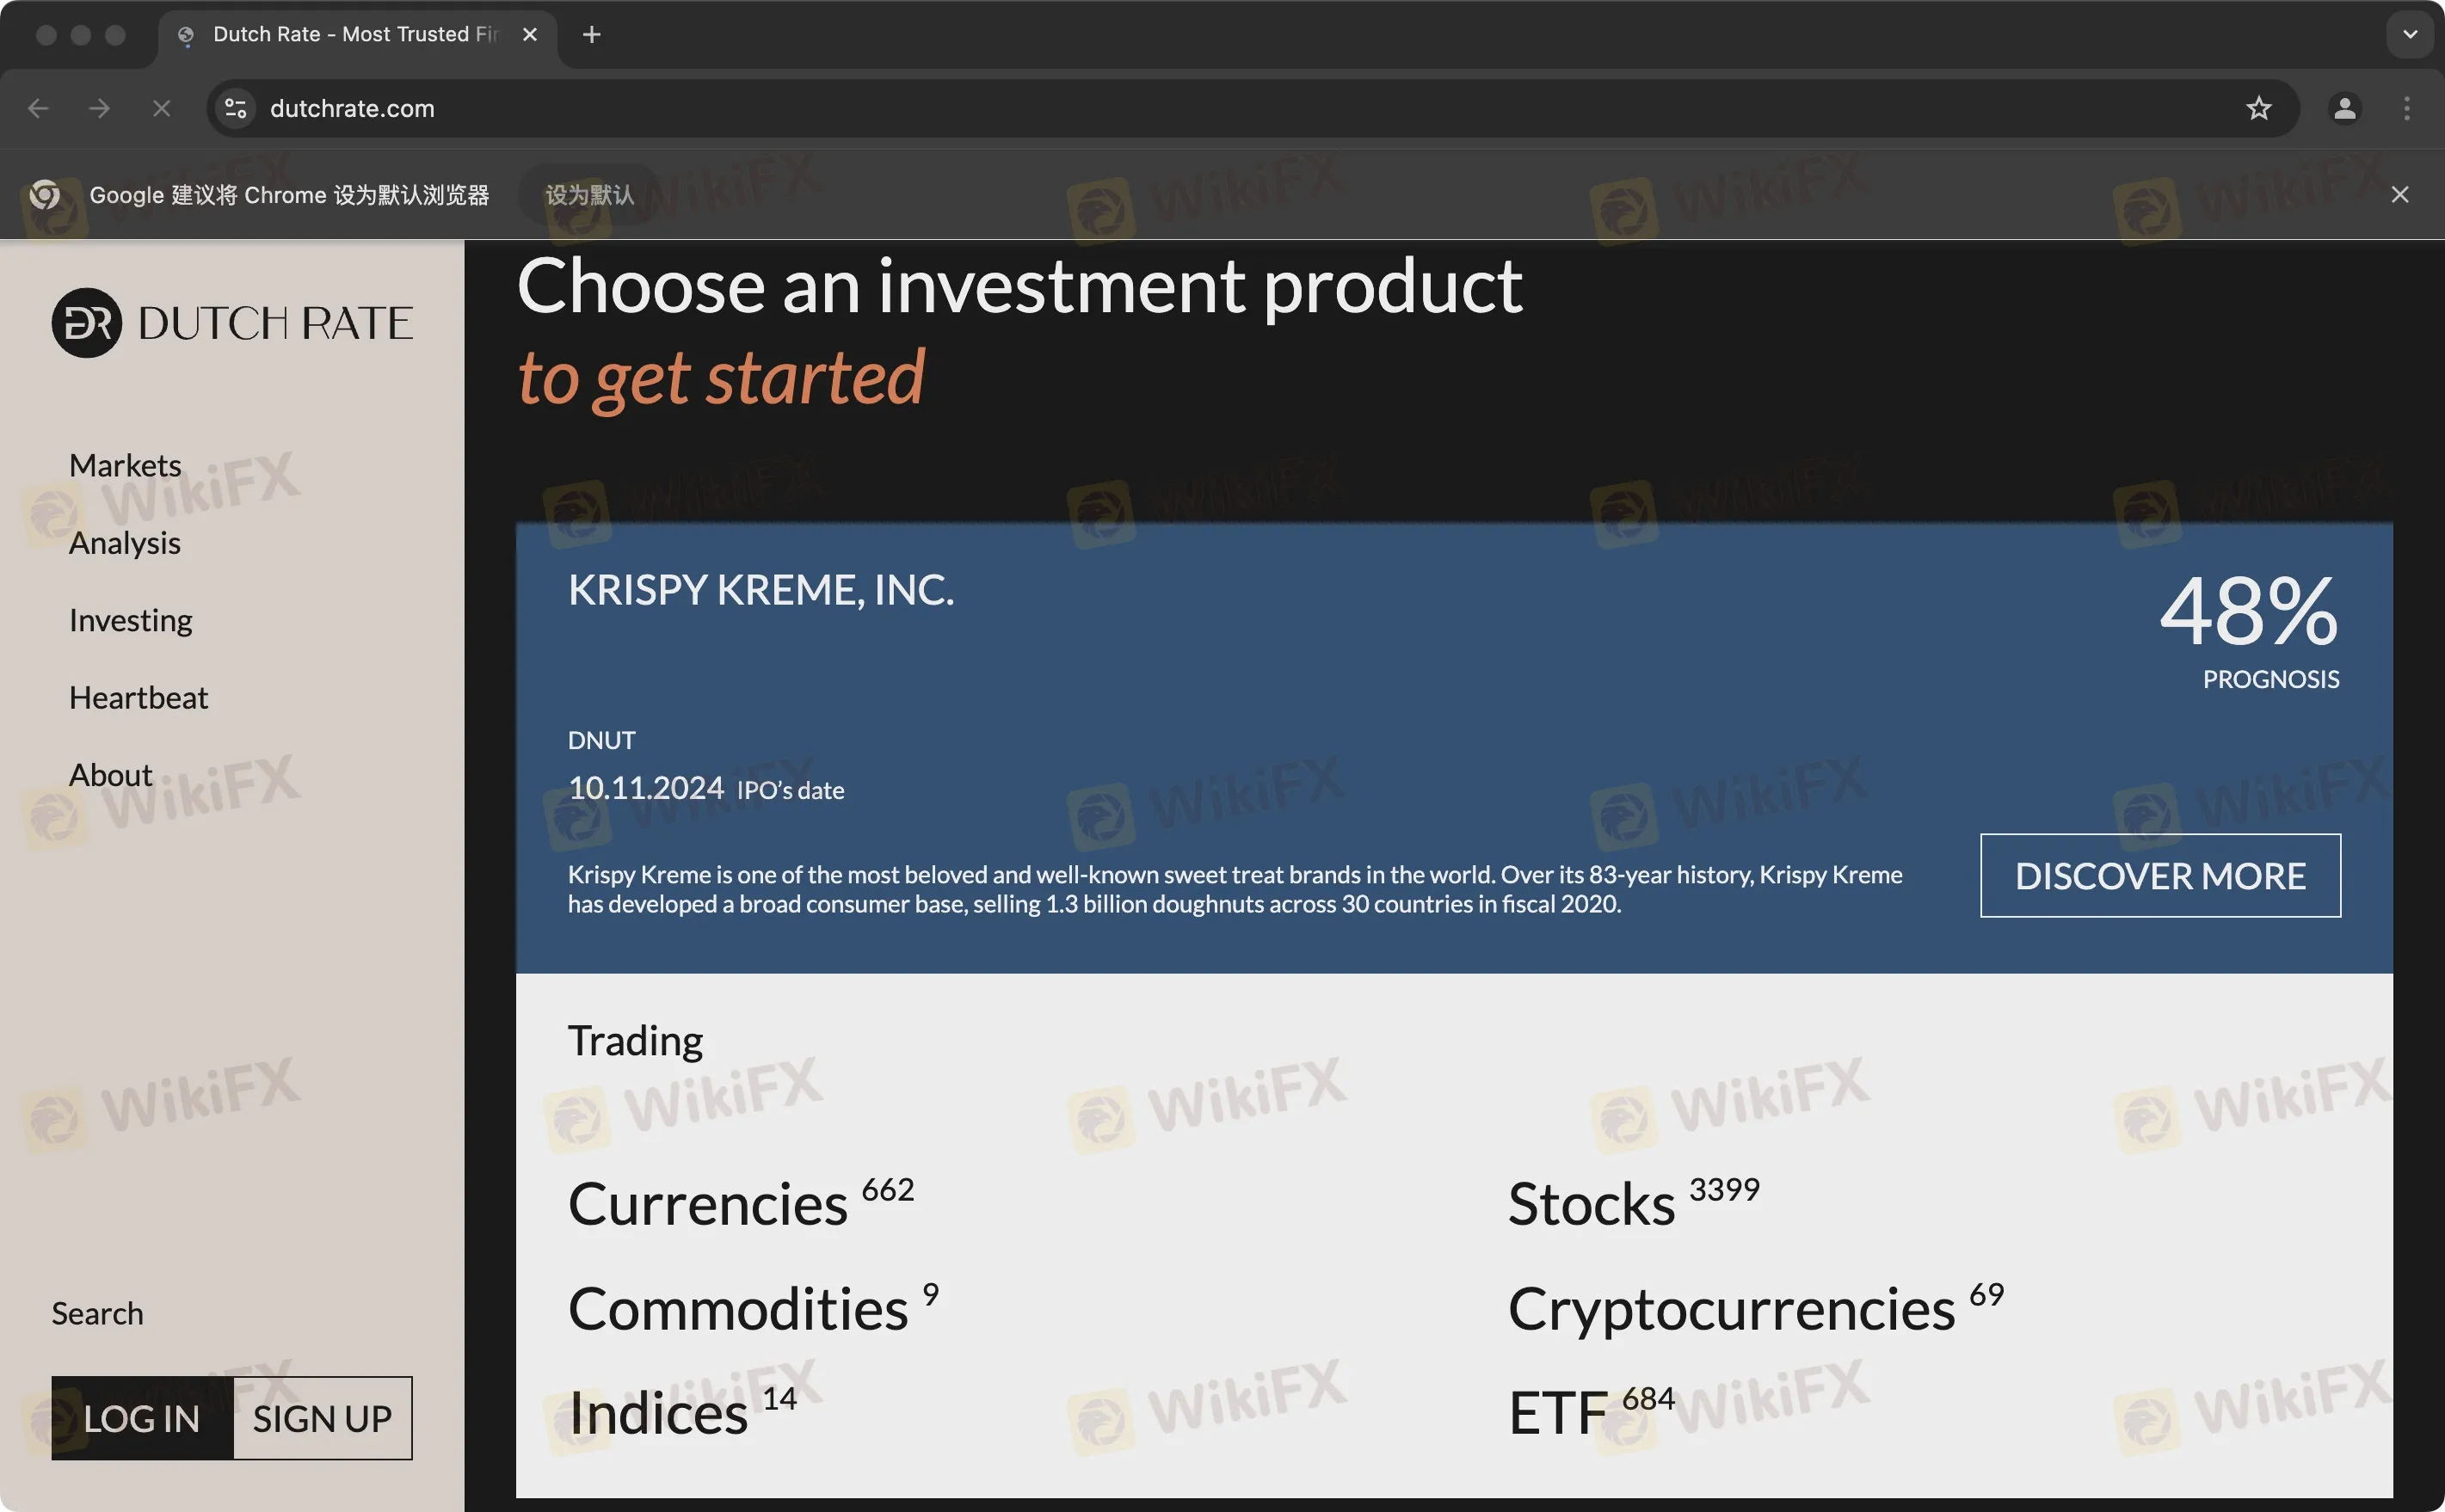Bookmark this page with the star
The height and width of the screenshot is (1512, 2445).
tap(2259, 108)
